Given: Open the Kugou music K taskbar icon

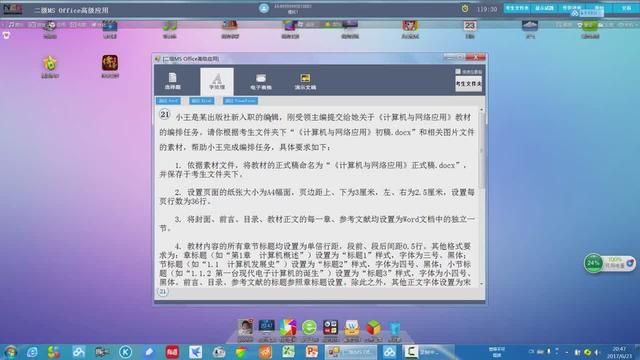Looking at the screenshot, I should [125, 352].
